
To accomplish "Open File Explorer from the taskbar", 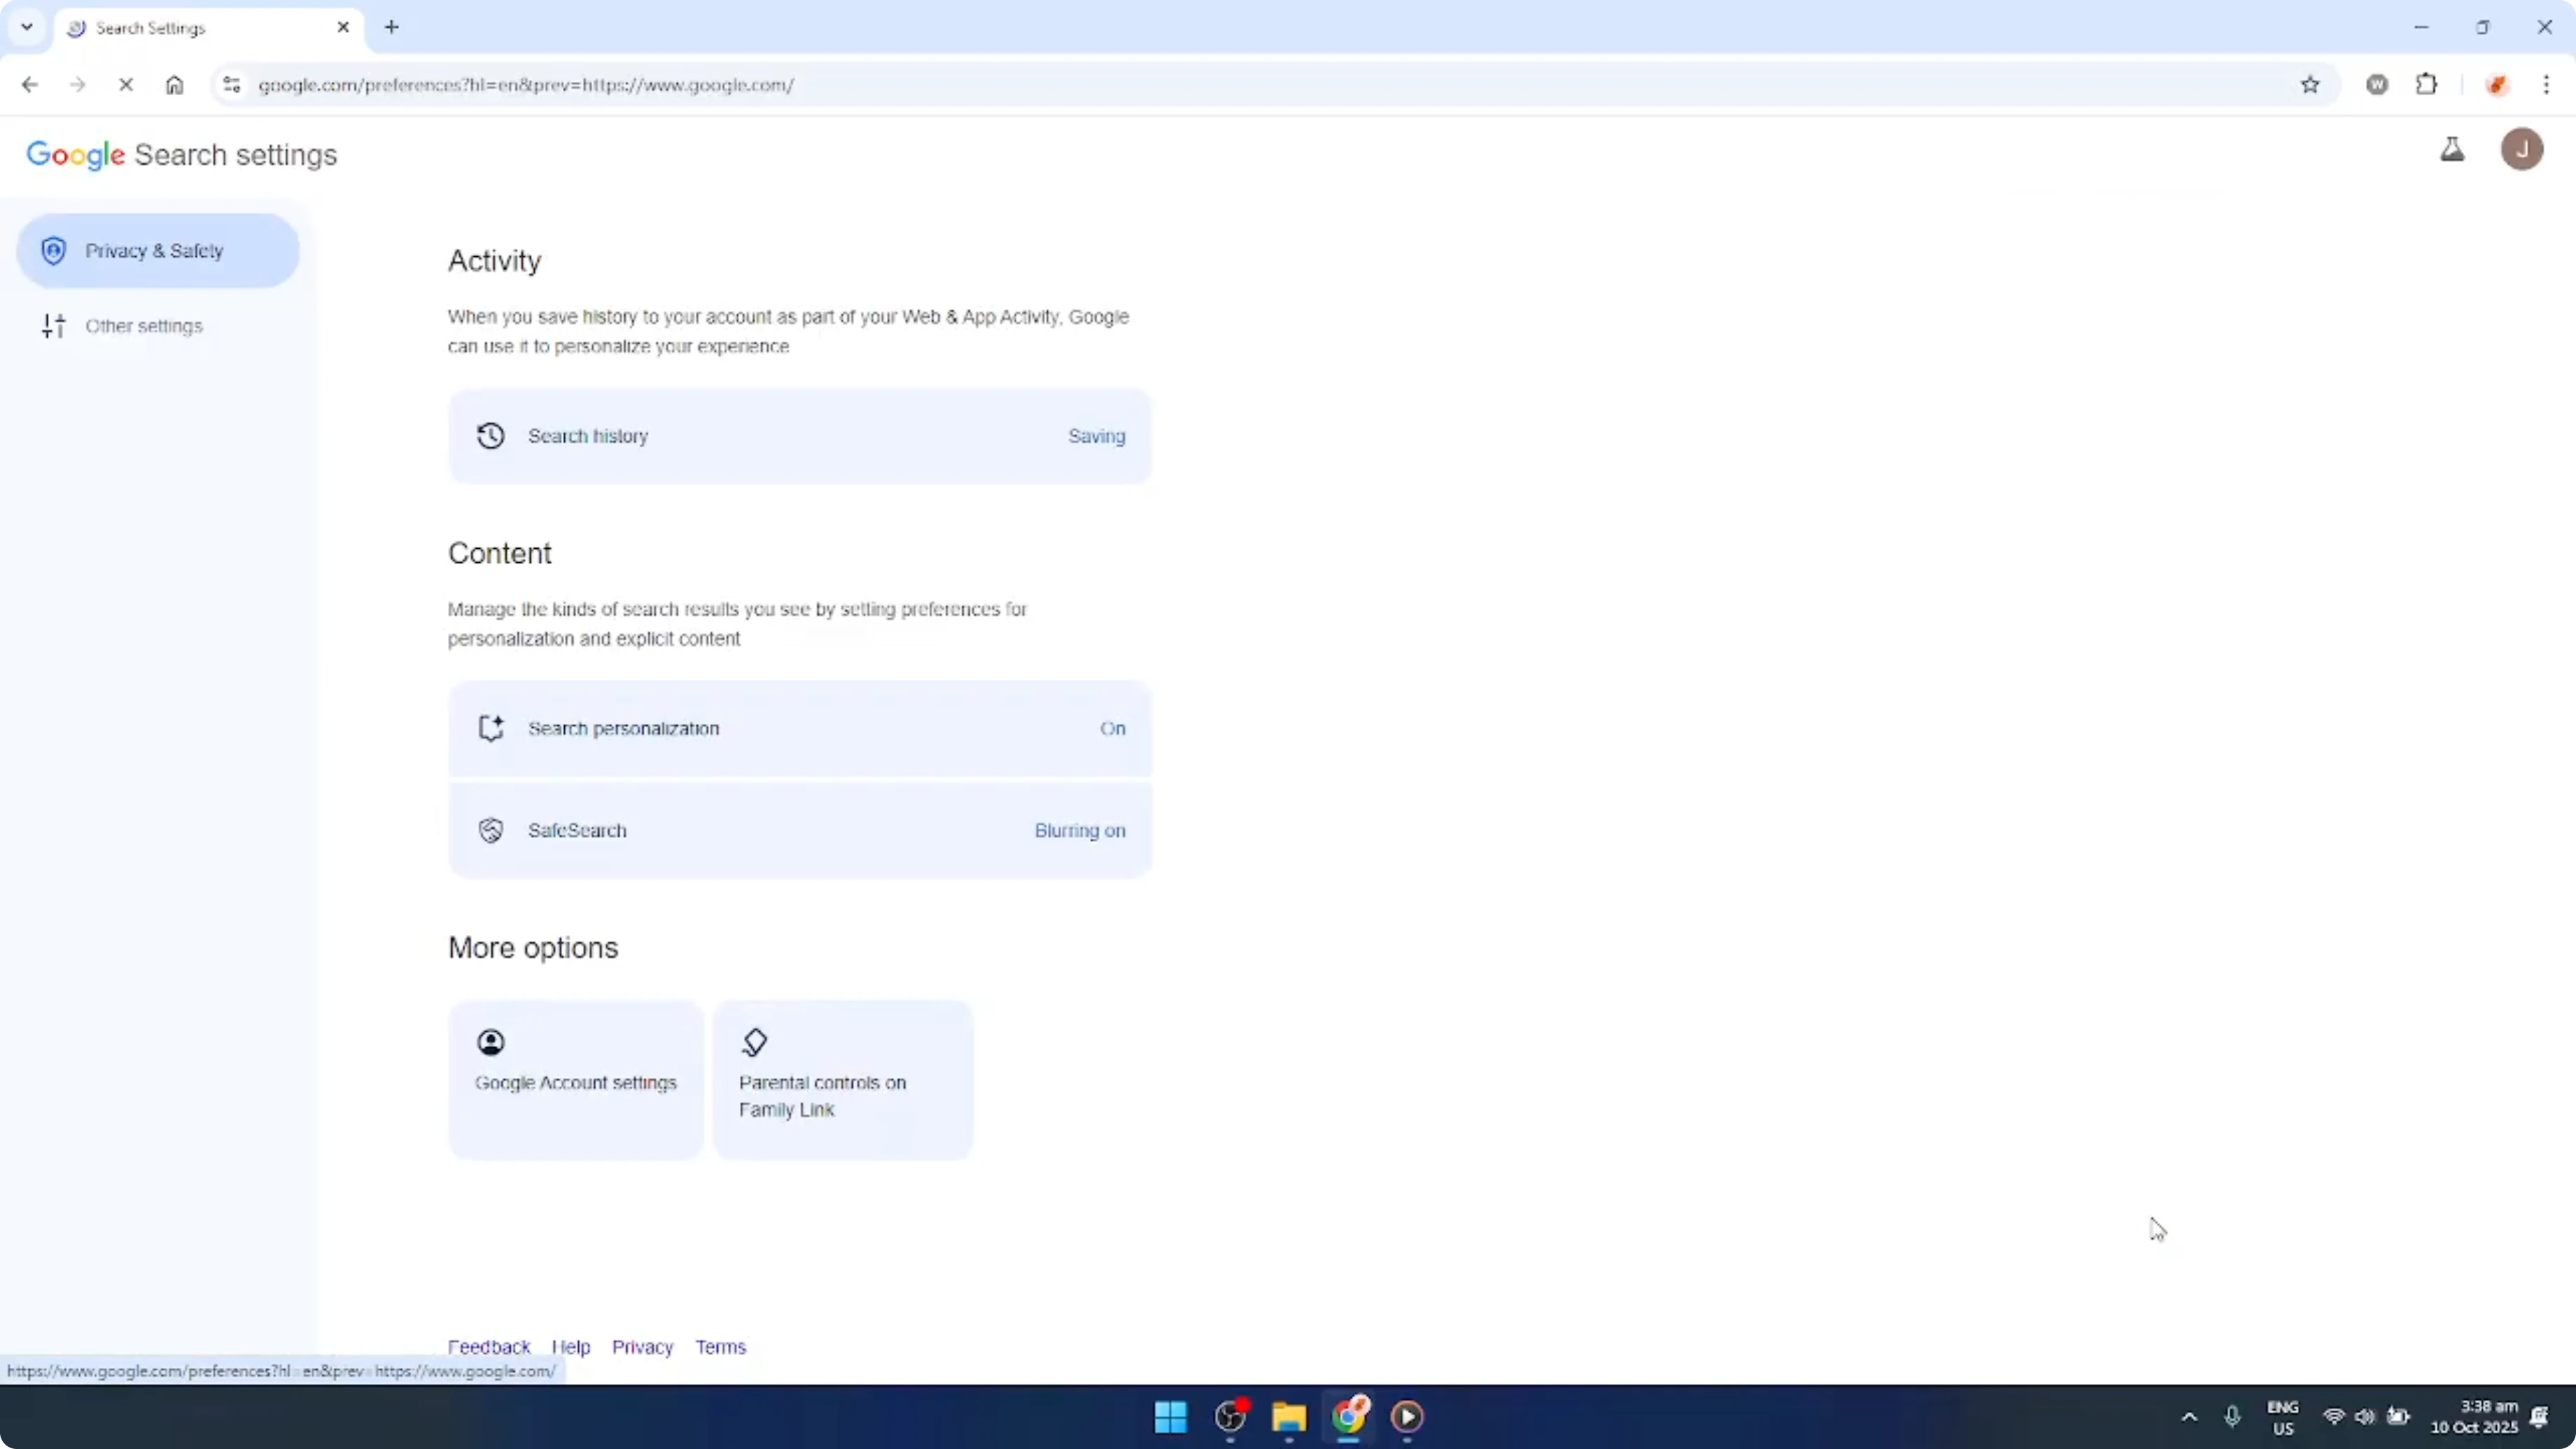I will (x=1289, y=1416).
